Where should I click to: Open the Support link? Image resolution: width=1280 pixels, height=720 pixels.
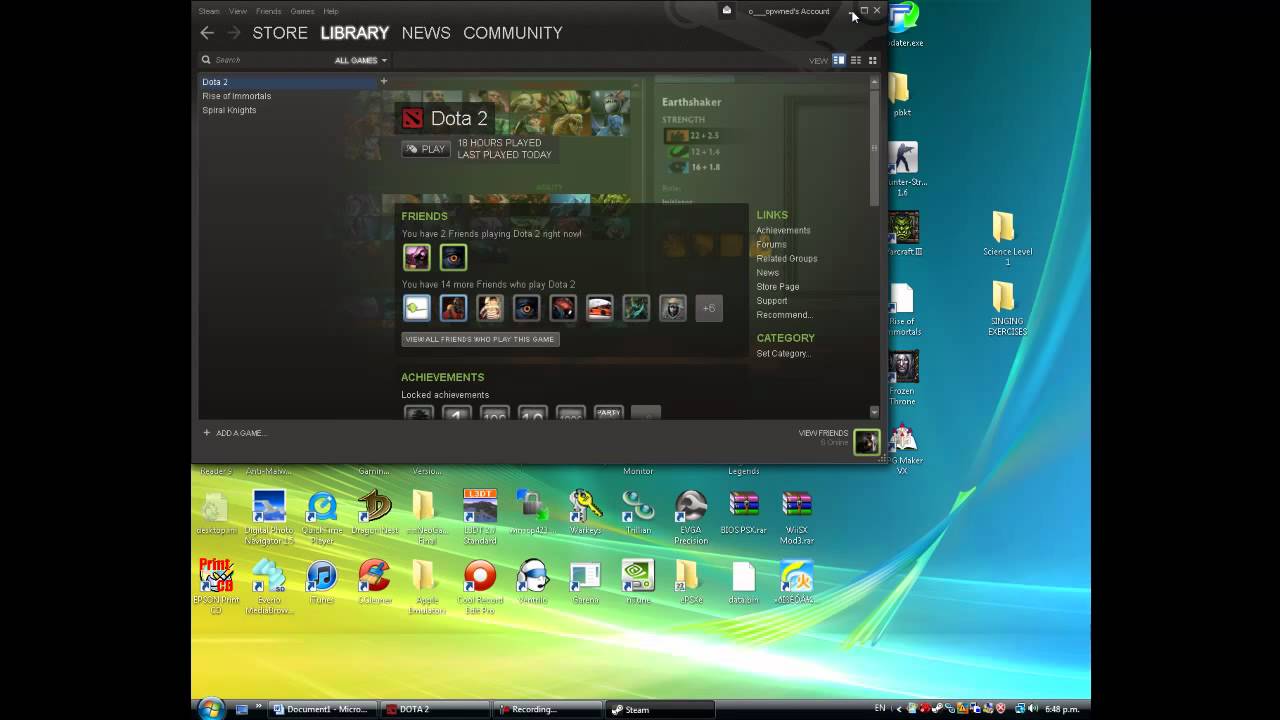(772, 301)
